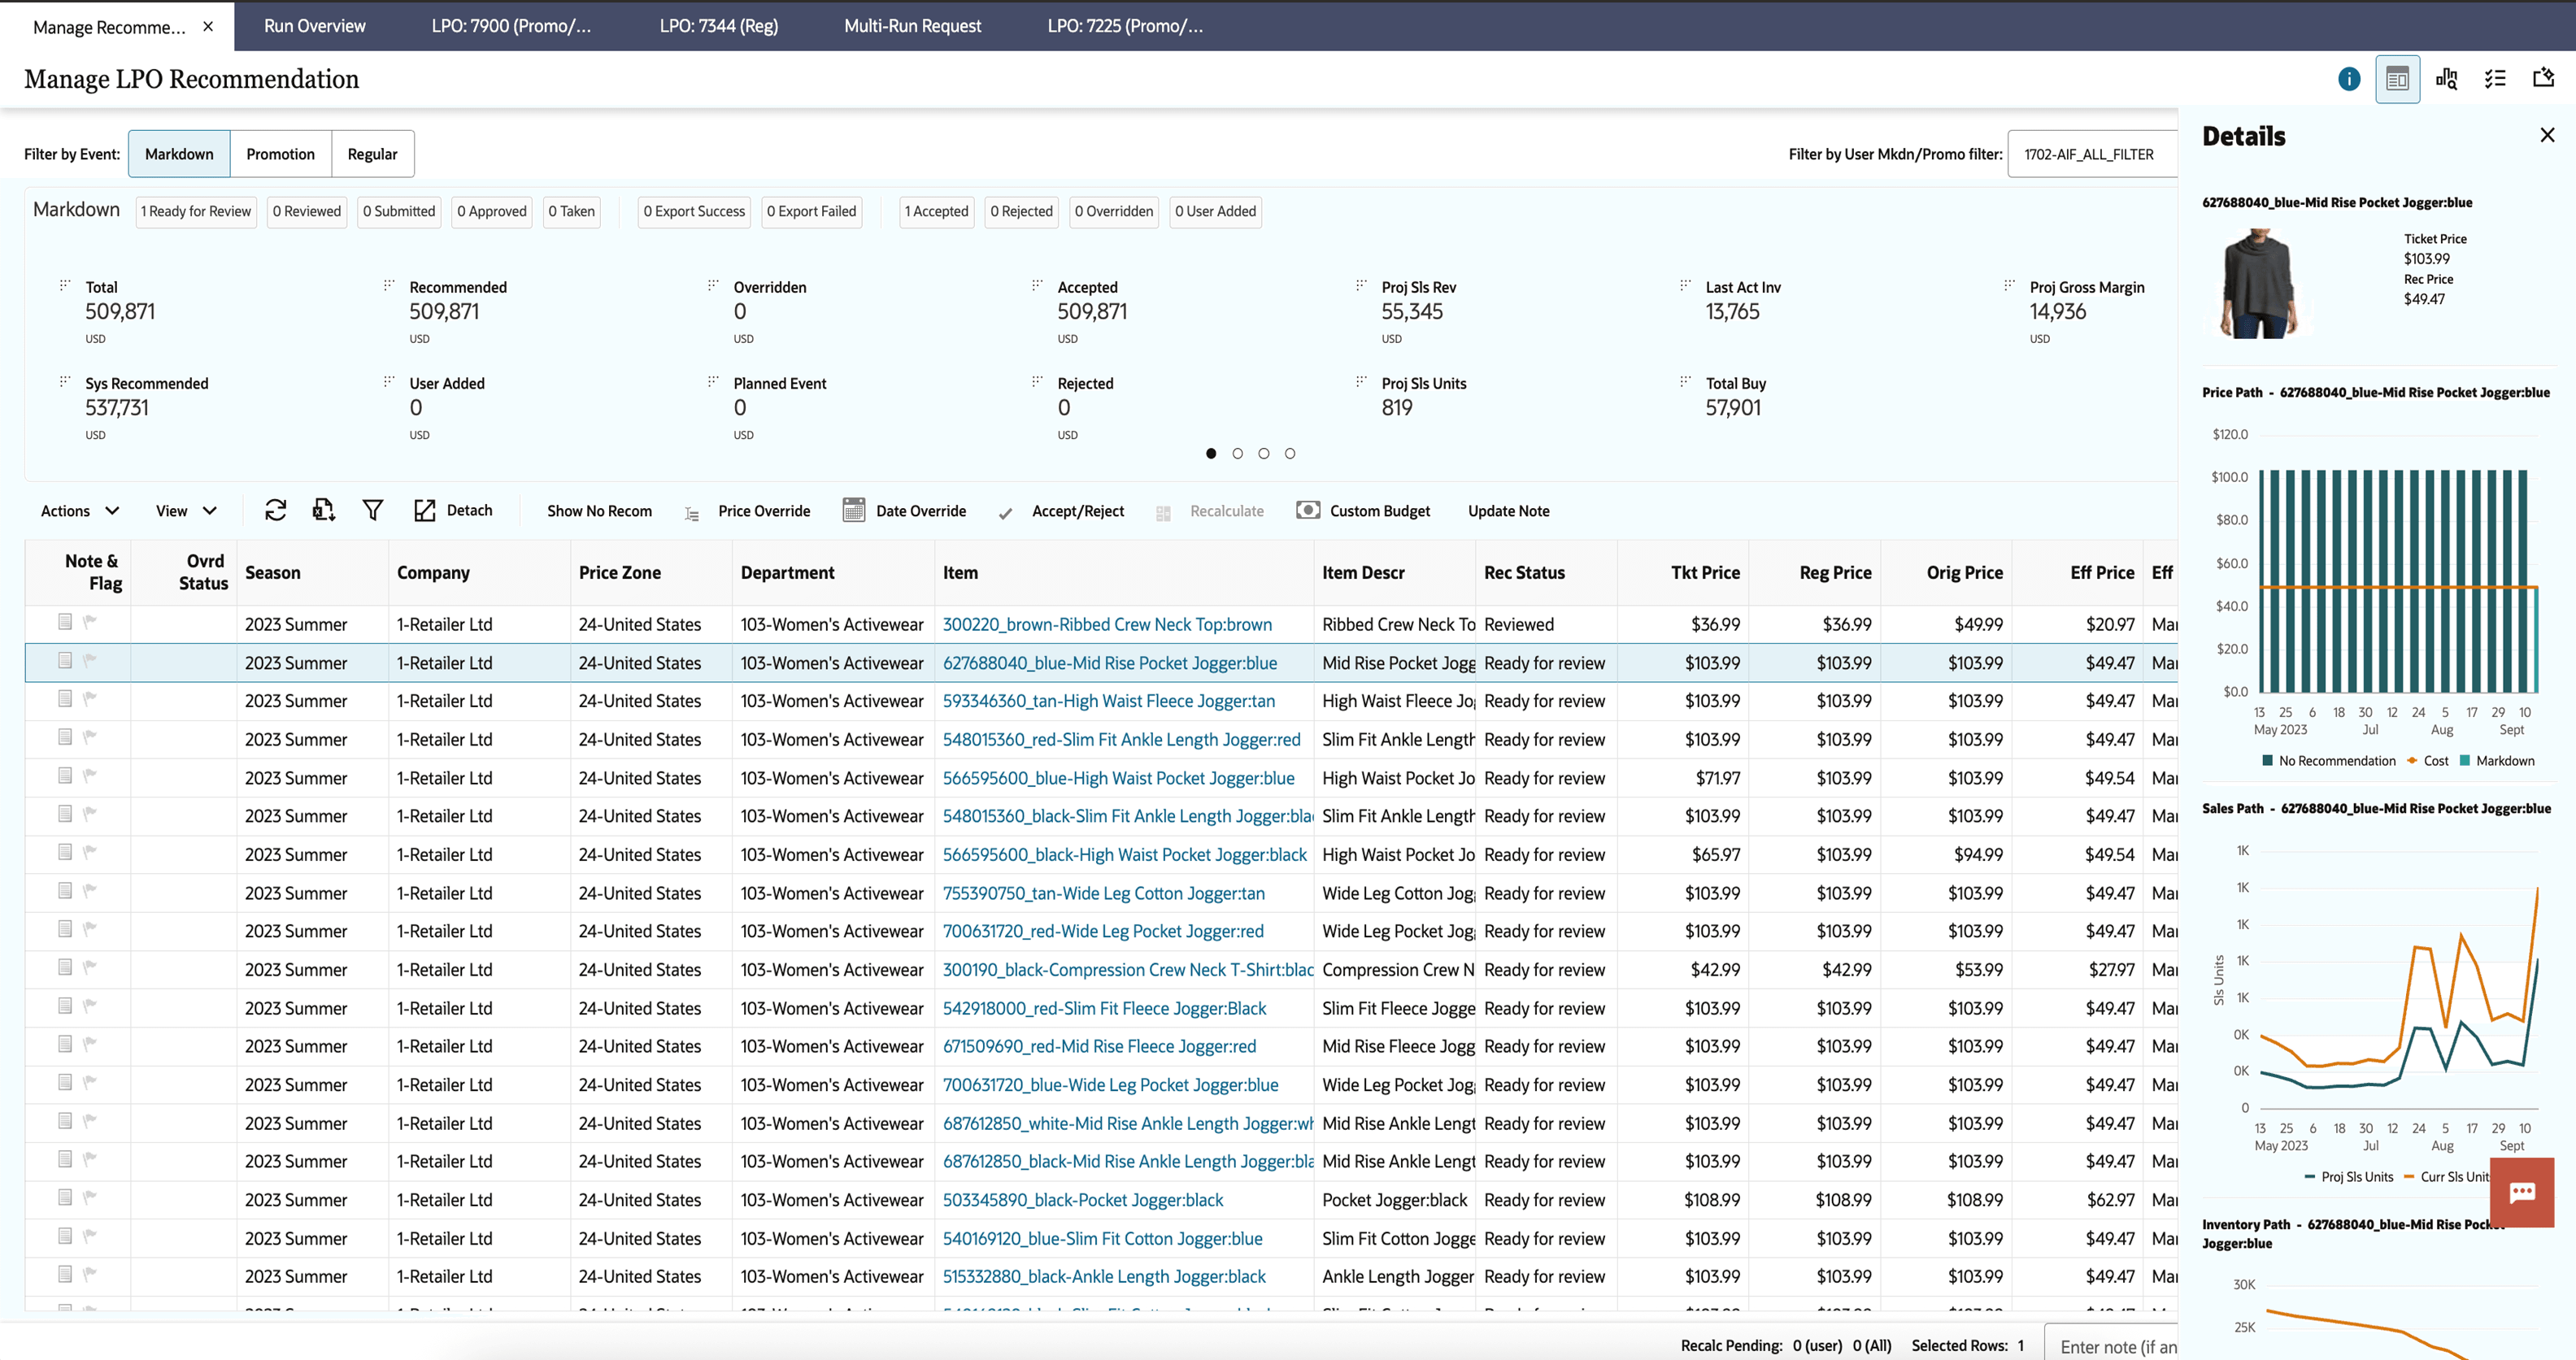
Task: Toggle flag on Ribbed Crew Neck Top row
Action: tap(90, 622)
